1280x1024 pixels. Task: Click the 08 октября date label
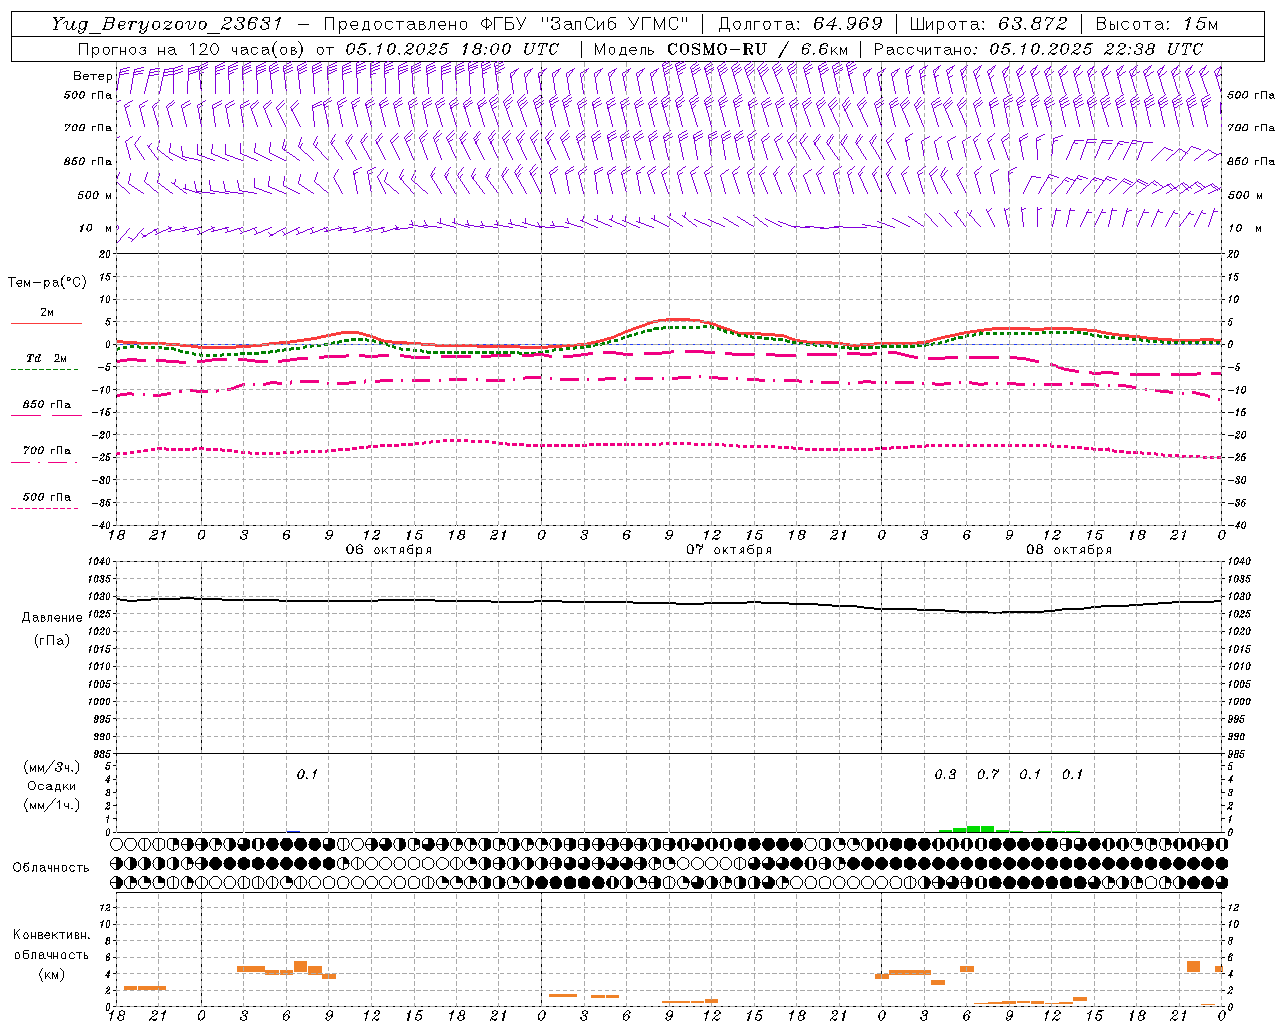(1069, 550)
